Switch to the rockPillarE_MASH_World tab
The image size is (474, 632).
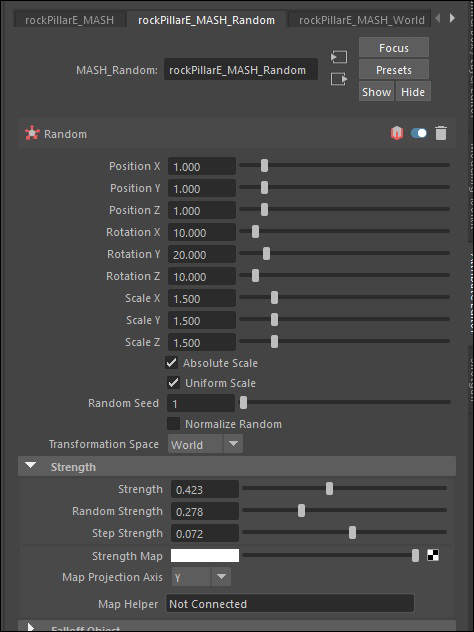pos(361,20)
